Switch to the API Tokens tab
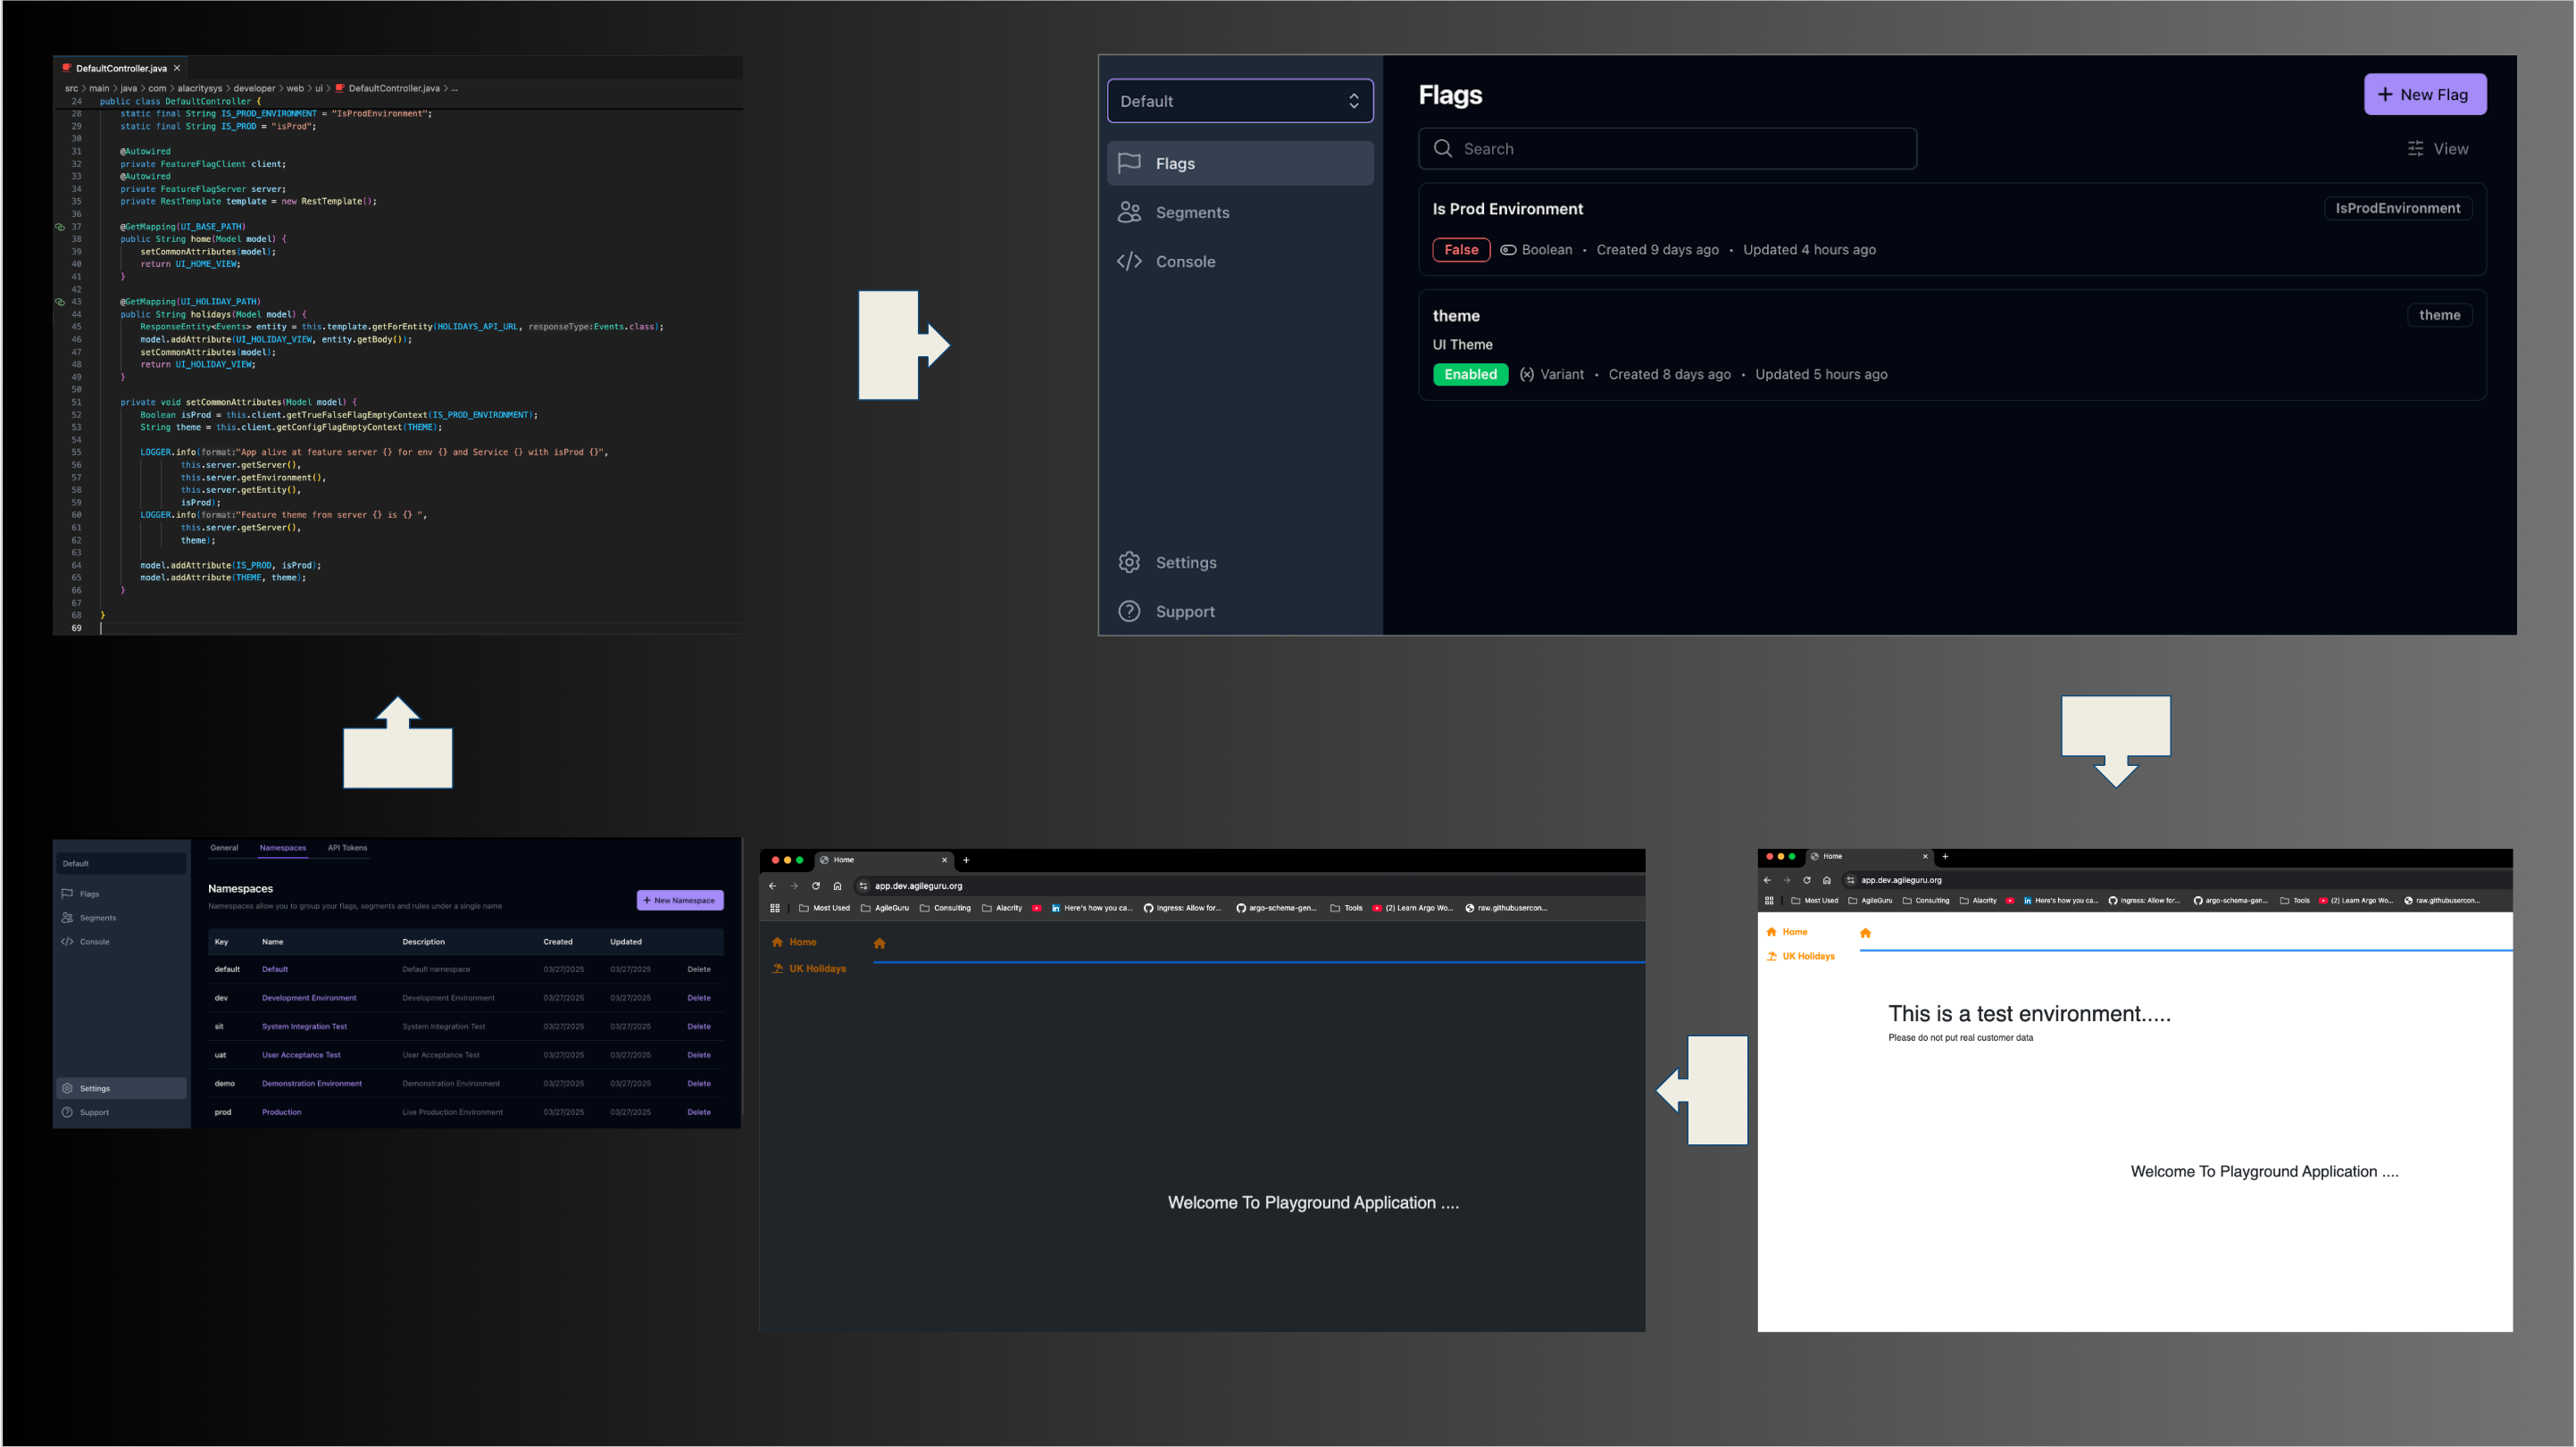The height and width of the screenshot is (1447, 2576). point(346,847)
